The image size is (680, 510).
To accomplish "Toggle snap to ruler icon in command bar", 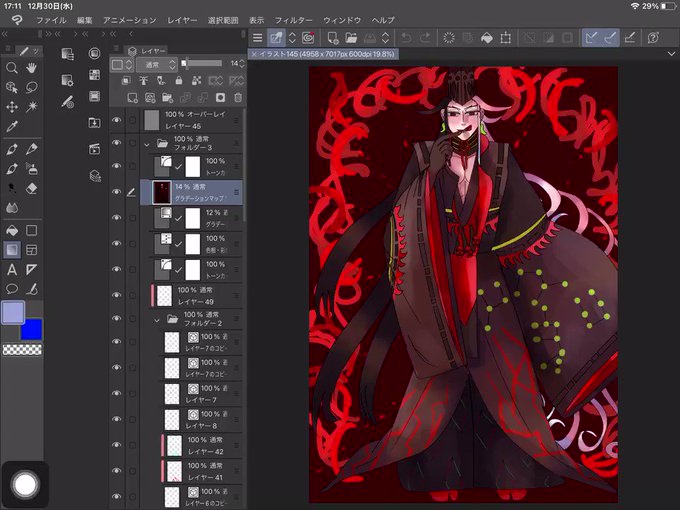I will pyautogui.click(x=591, y=38).
